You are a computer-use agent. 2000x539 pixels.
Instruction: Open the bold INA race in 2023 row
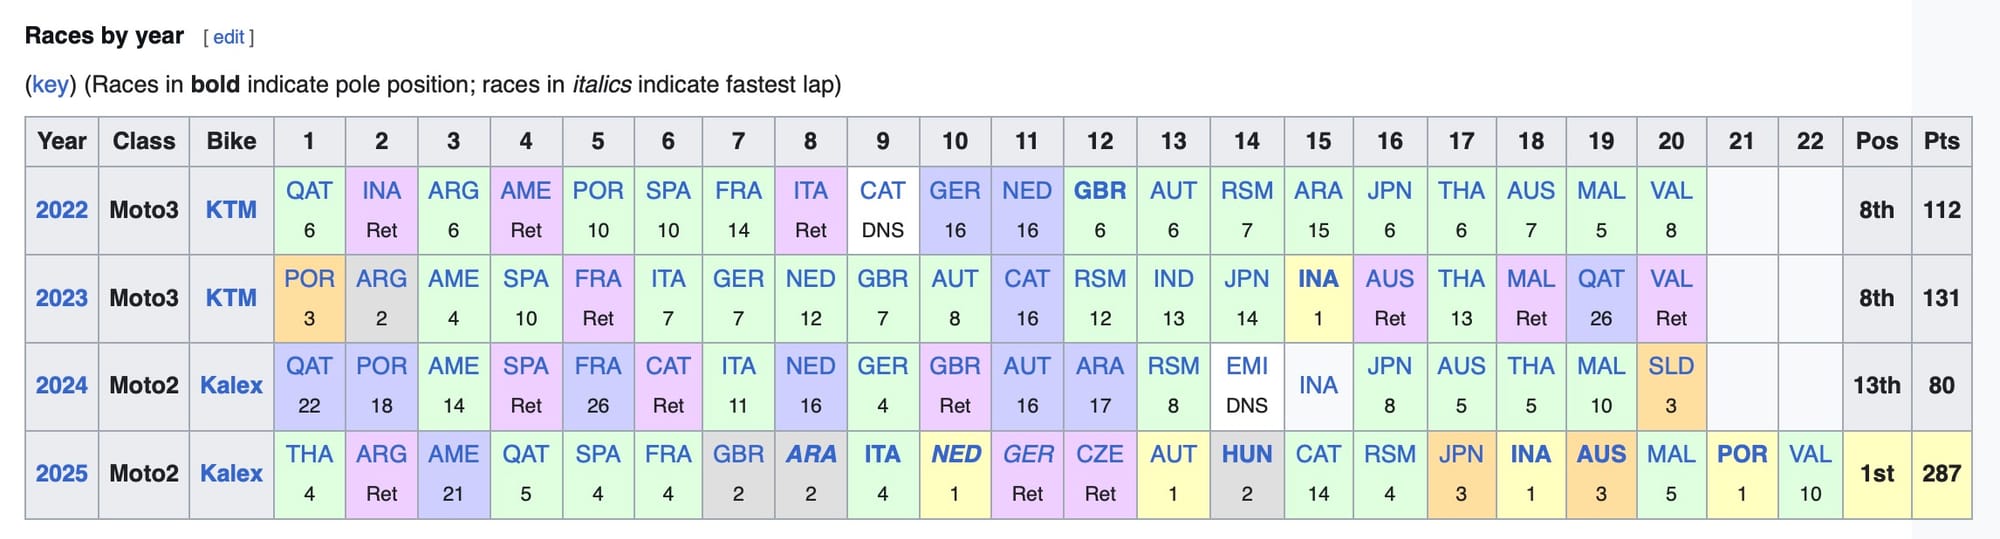tap(1318, 279)
